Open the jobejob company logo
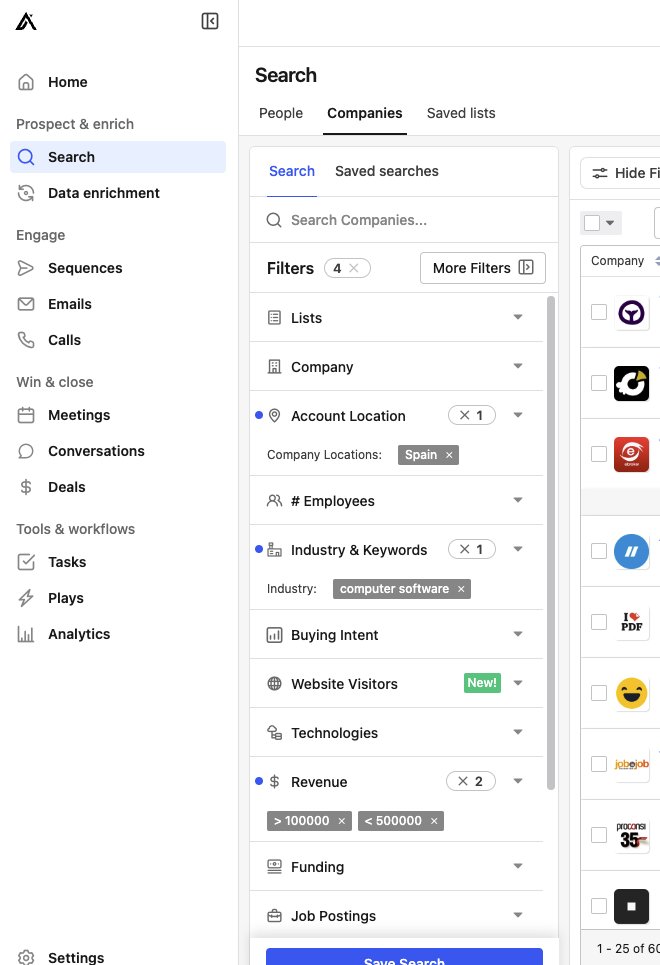The image size is (660, 965). pyautogui.click(x=632, y=764)
